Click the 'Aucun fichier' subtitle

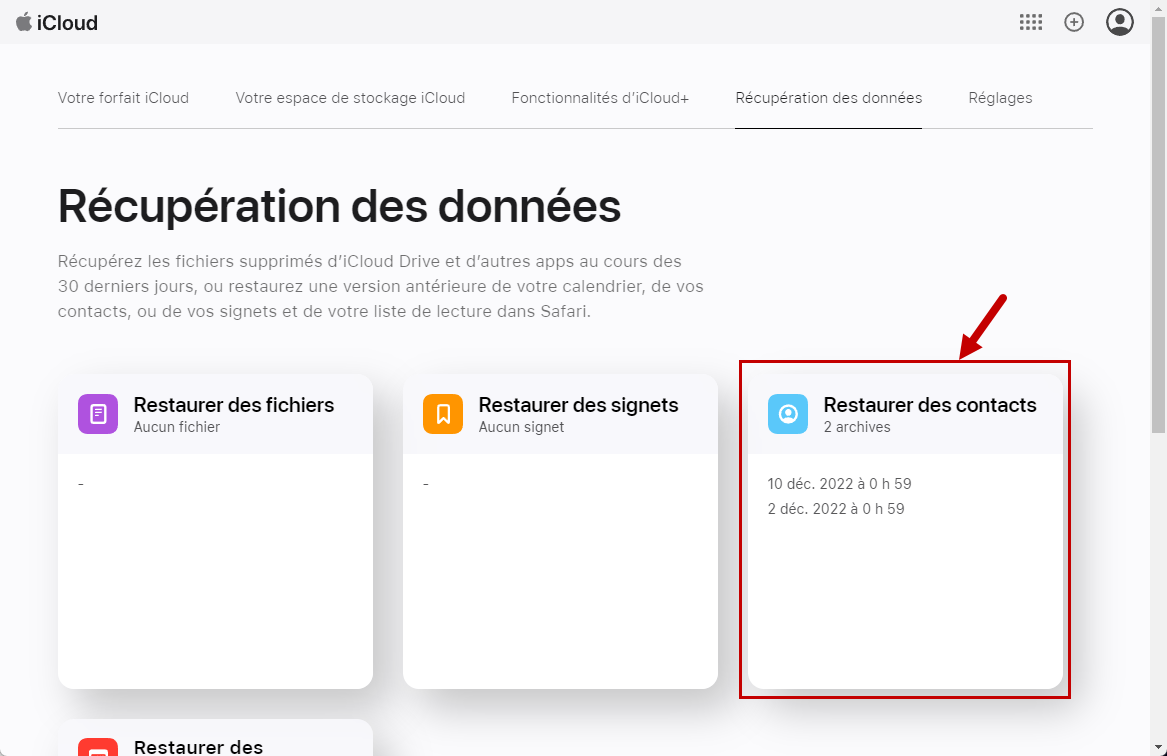click(x=177, y=427)
